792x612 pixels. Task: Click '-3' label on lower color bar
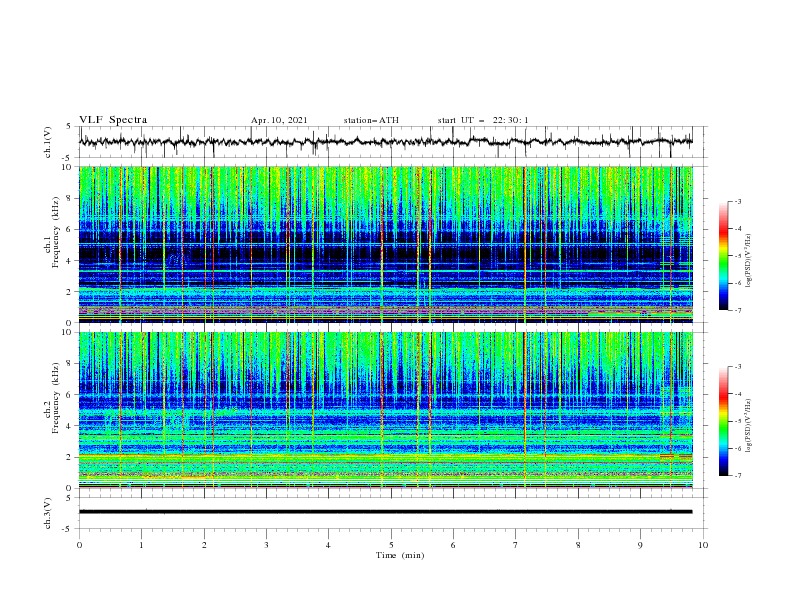(x=738, y=367)
